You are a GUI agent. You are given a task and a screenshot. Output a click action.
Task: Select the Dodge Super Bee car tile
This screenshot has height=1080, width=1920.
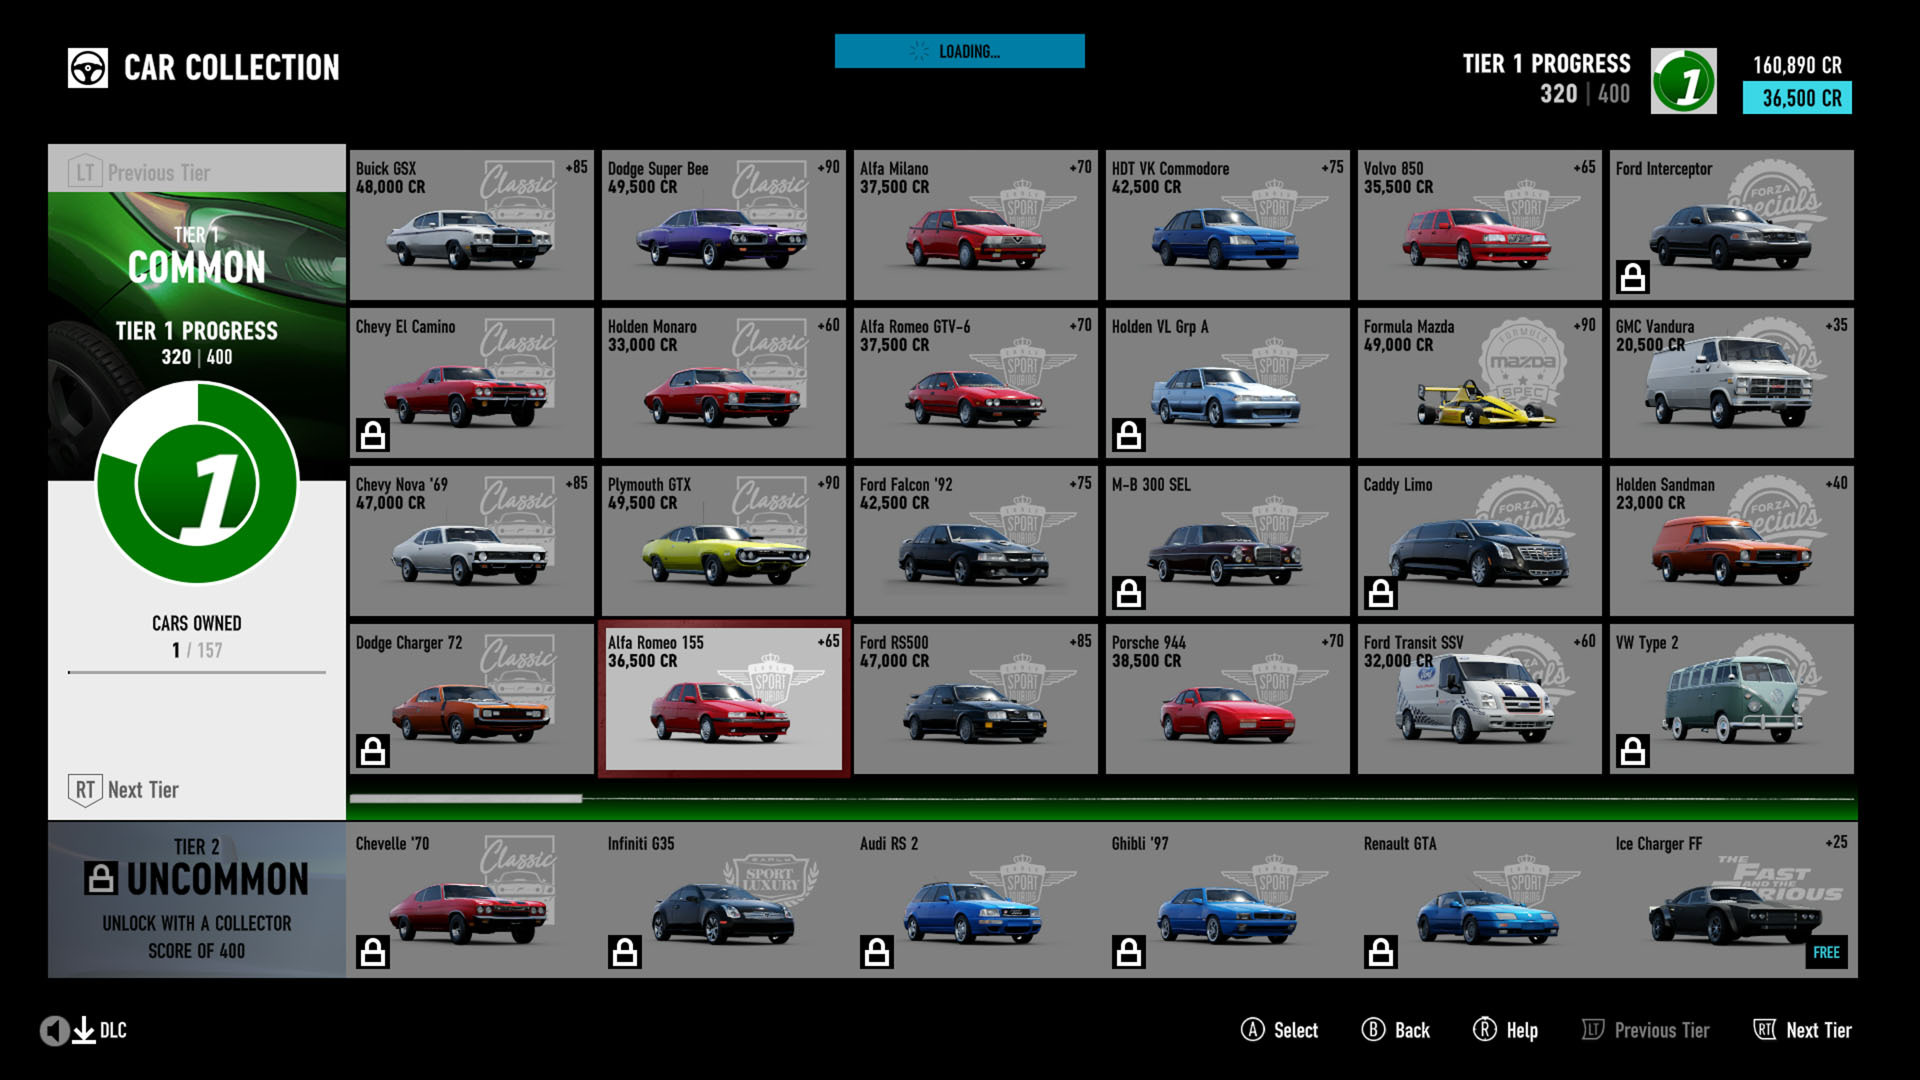(x=723, y=225)
